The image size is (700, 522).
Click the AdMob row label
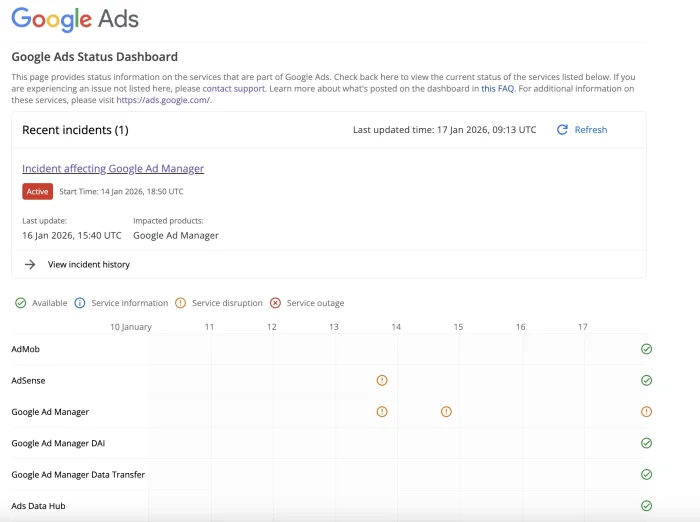25,349
